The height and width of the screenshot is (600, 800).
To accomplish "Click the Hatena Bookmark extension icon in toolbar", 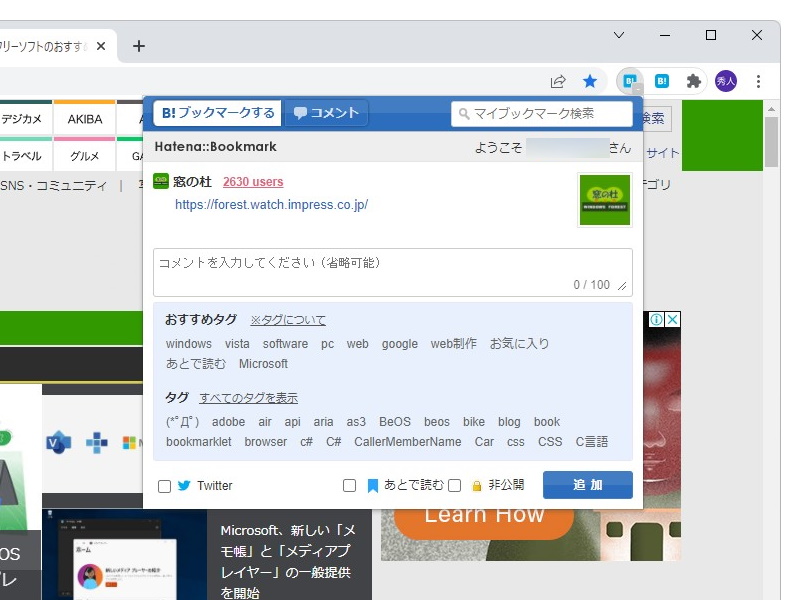I will (x=630, y=80).
